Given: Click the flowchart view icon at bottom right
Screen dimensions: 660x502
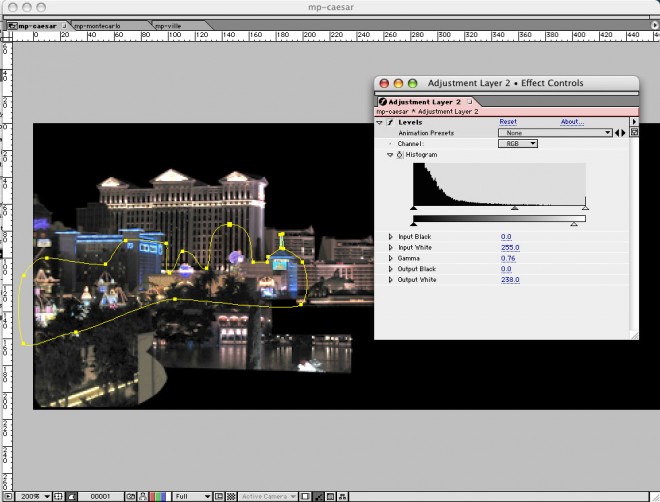Looking at the screenshot, I should tap(342, 496).
